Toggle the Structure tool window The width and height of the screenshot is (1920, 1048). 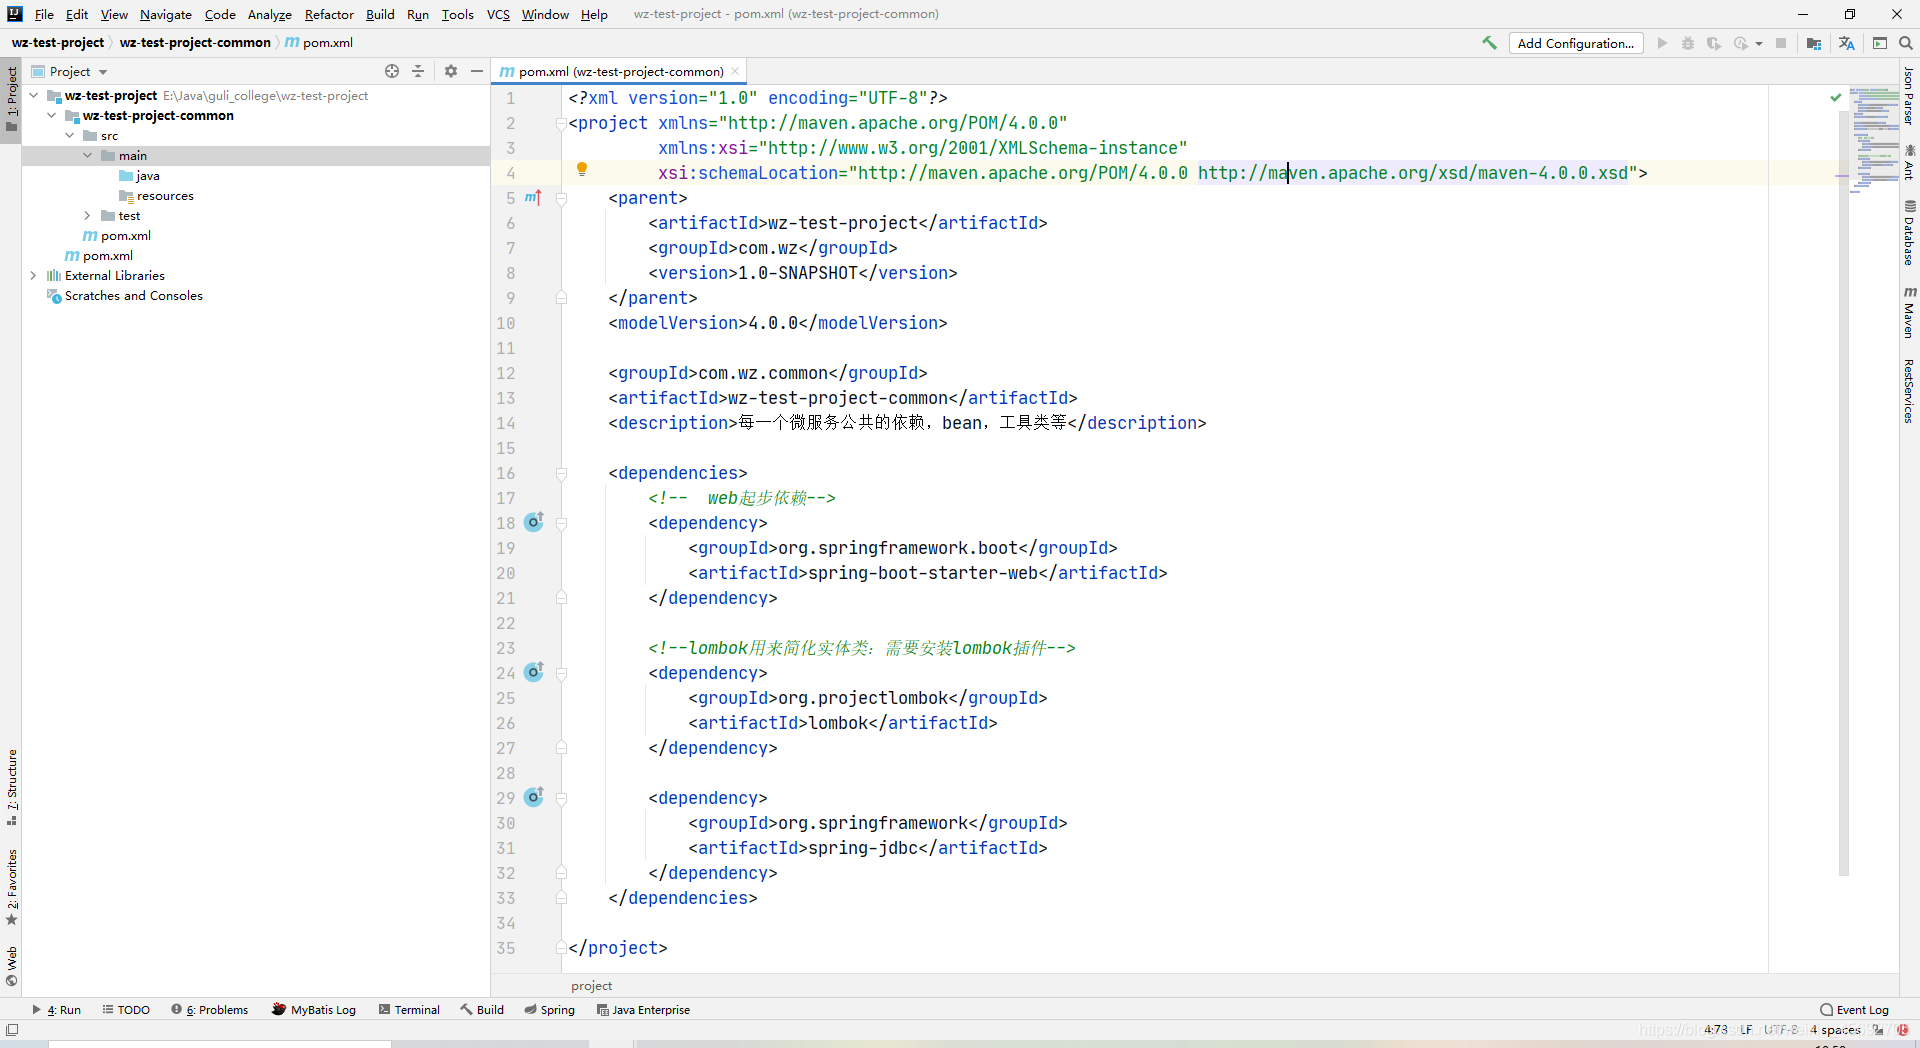point(11,787)
